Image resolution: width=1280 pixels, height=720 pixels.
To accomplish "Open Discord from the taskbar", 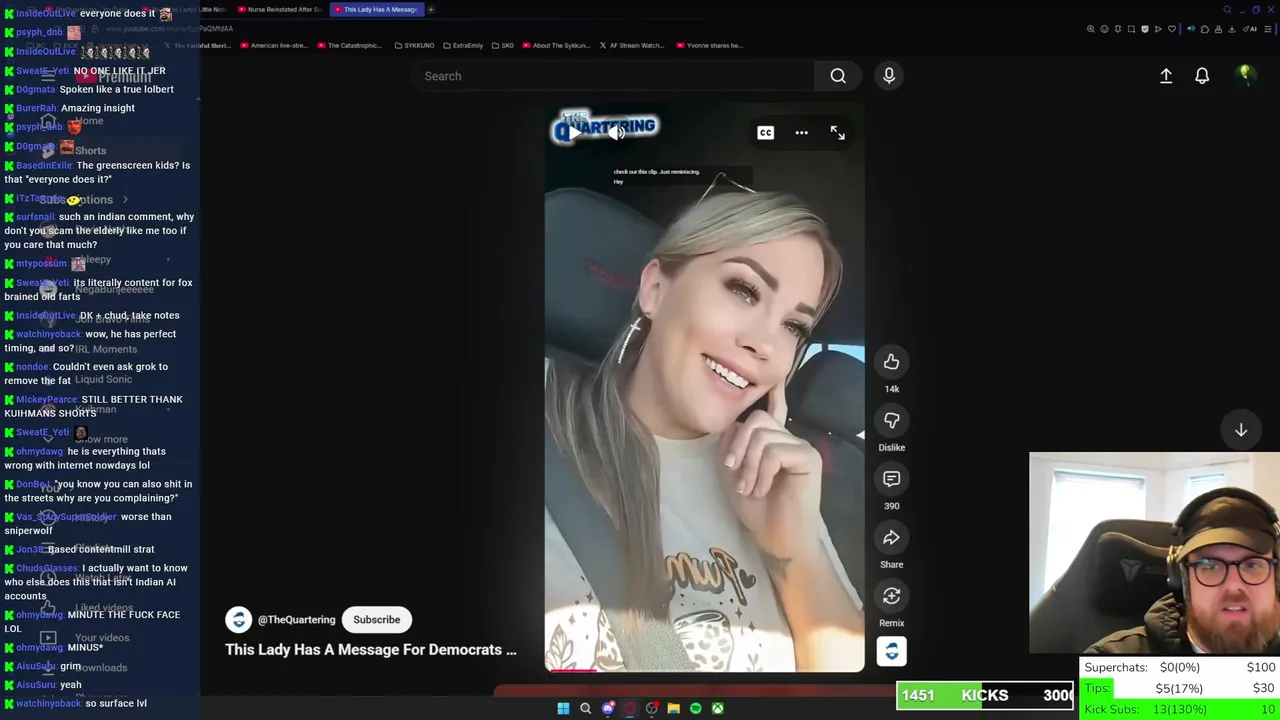I will pos(607,708).
